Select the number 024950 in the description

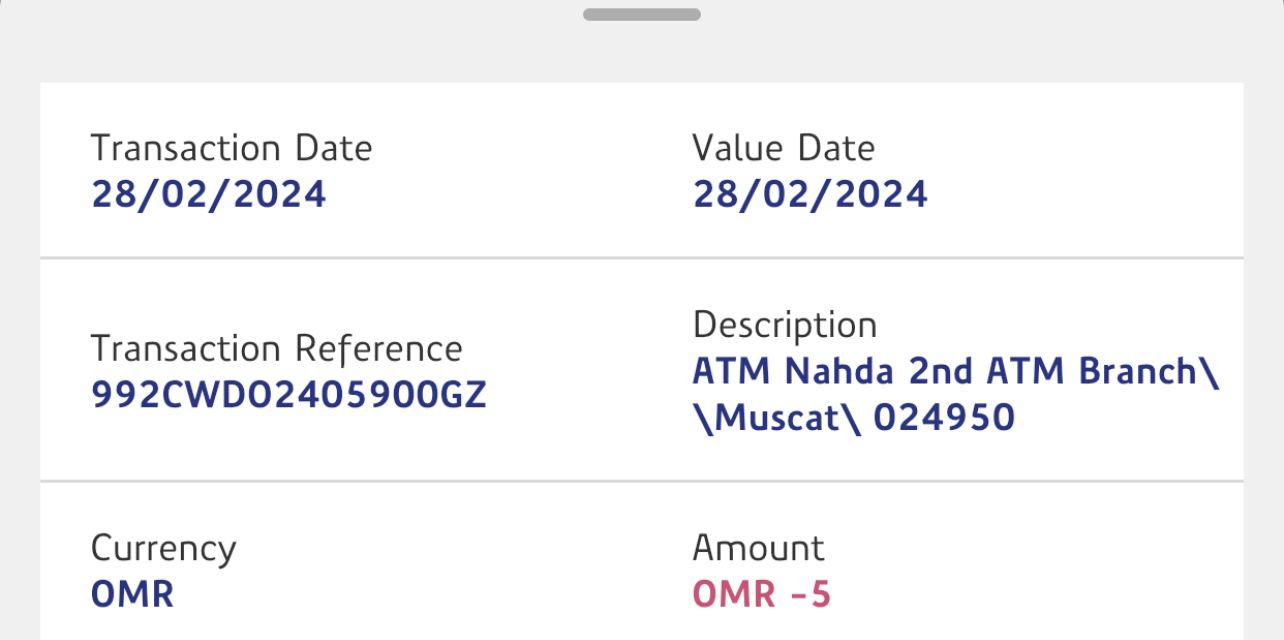(x=944, y=417)
